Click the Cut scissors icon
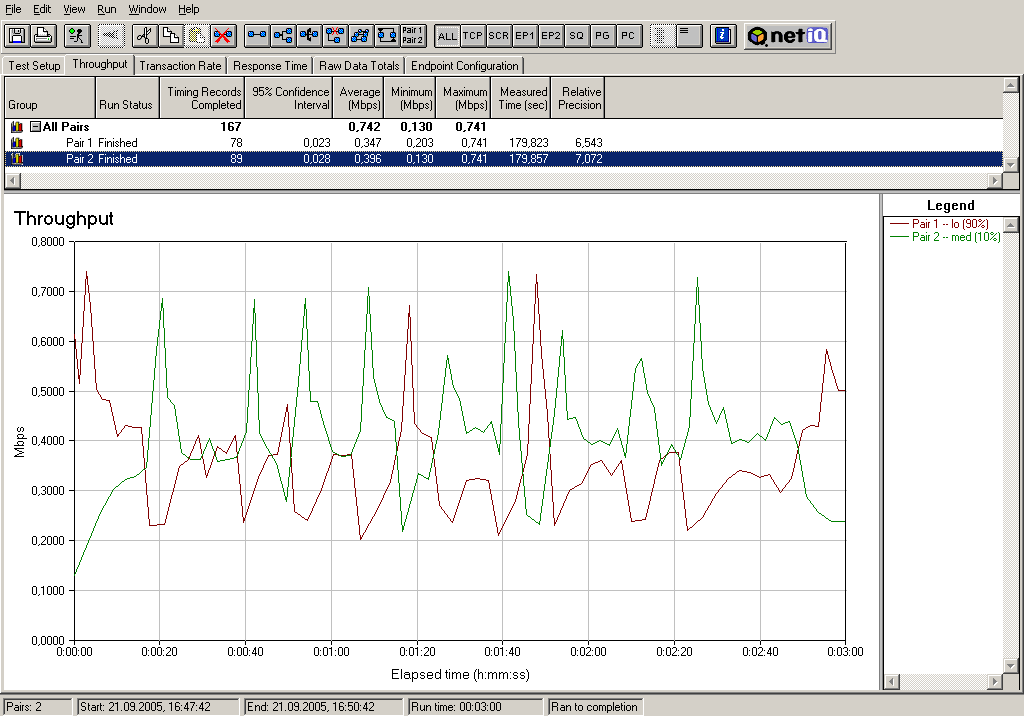 tap(145, 36)
